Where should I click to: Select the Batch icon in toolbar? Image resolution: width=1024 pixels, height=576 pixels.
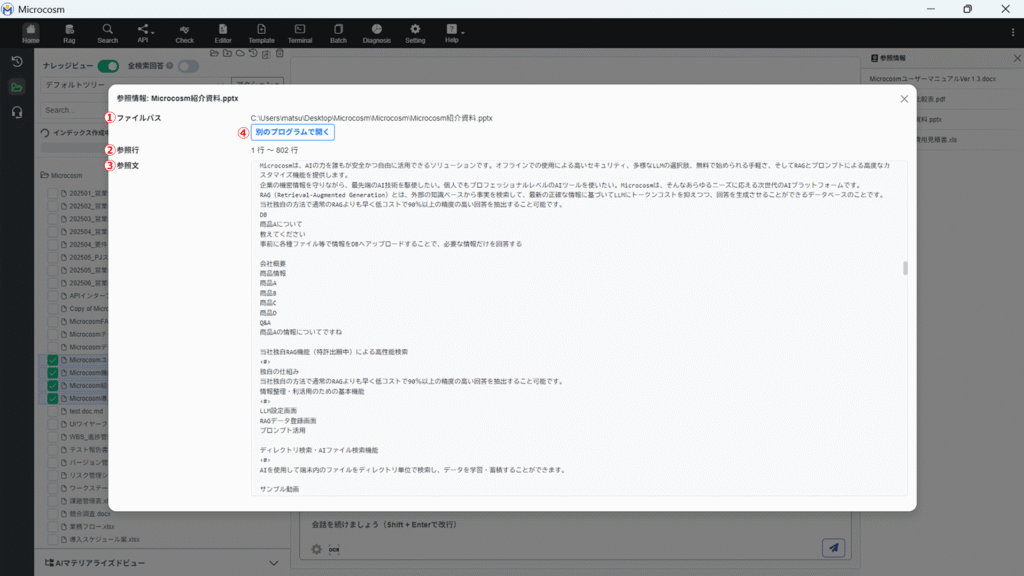(x=338, y=33)
